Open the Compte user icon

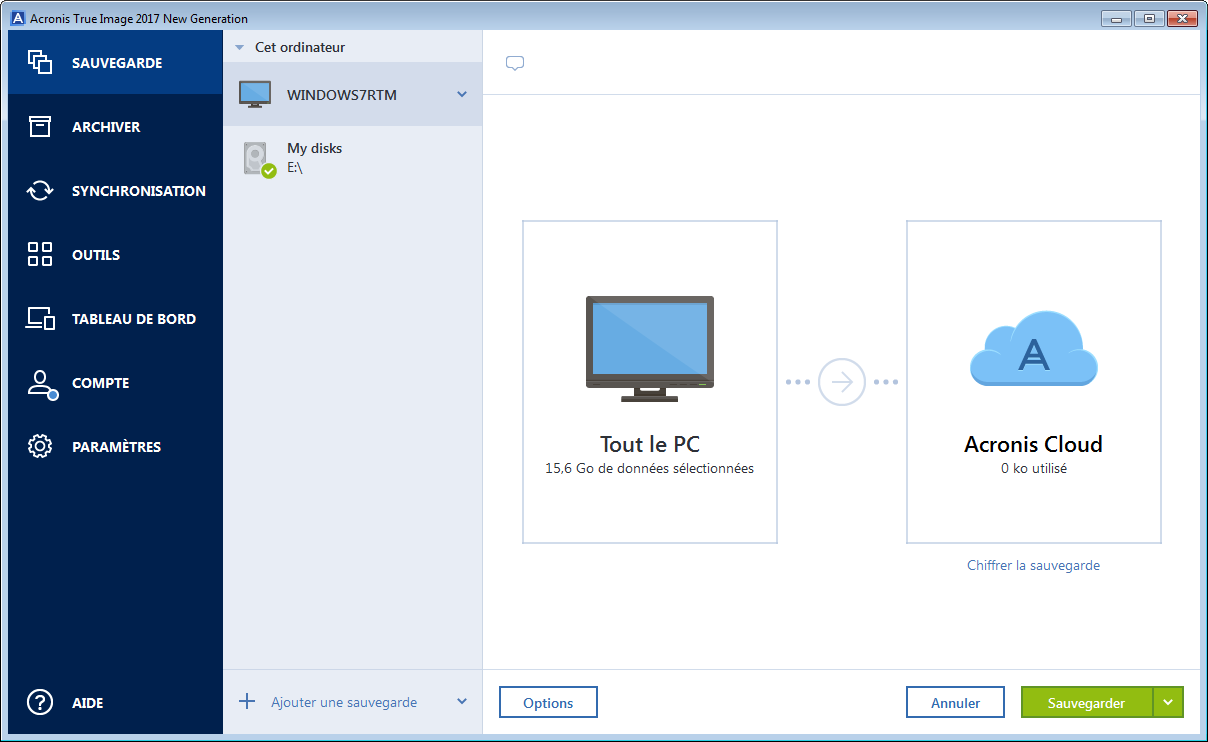(40, 383)
